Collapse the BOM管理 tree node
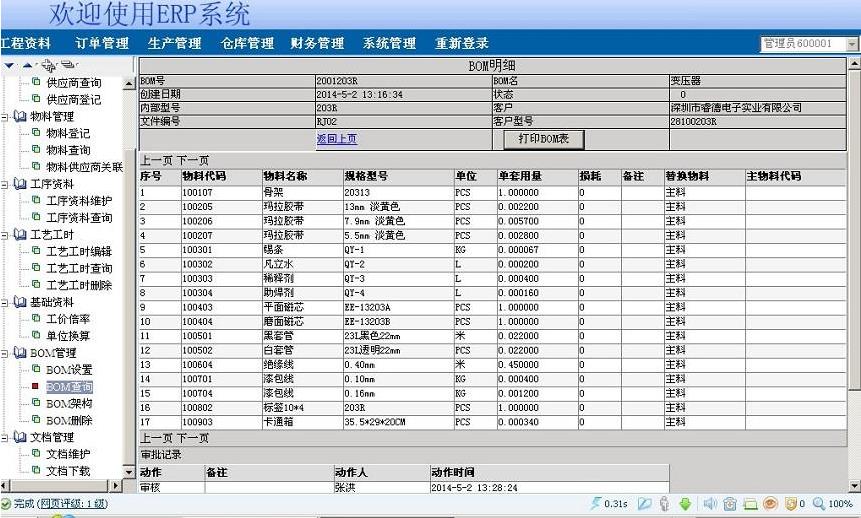Image resolution: width=861 pixels, height=518 pixels. pos(6,353)
